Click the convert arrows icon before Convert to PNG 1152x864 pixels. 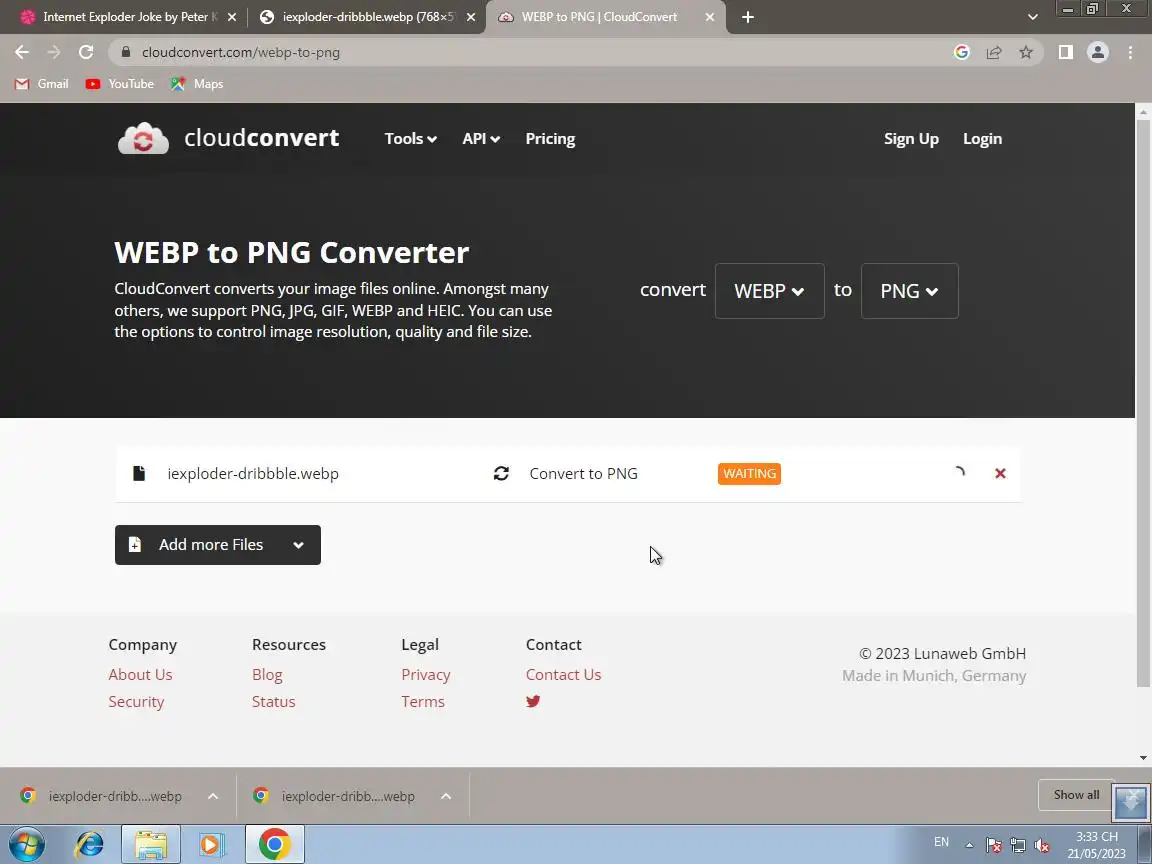pos(501,473)
